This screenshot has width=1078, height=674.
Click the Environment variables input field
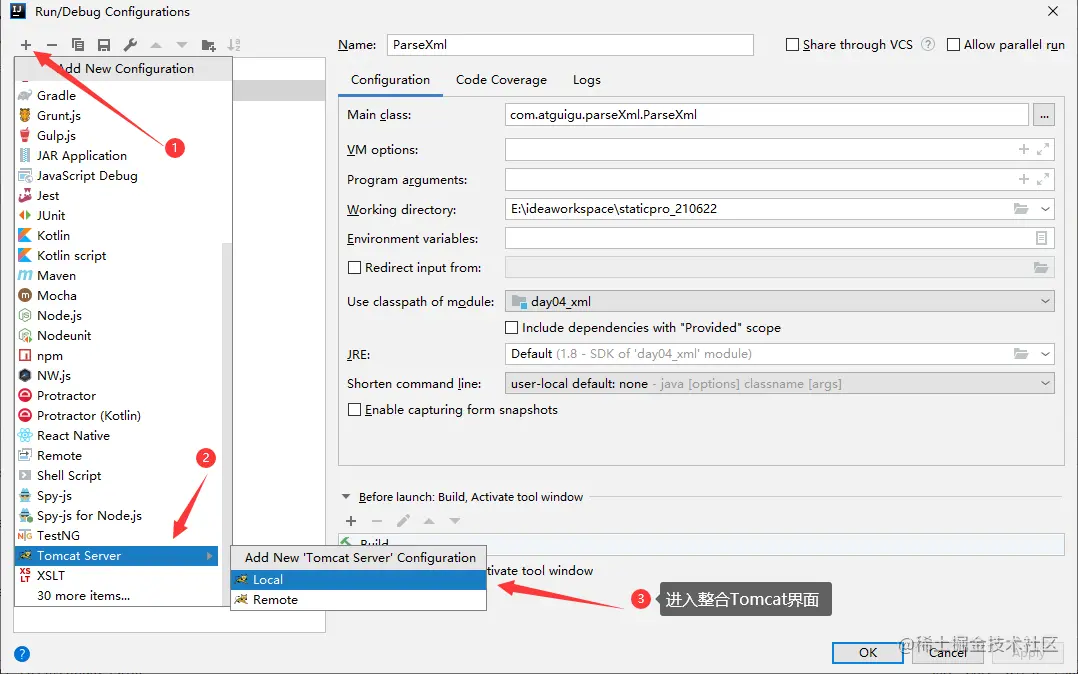pos(780,238)
